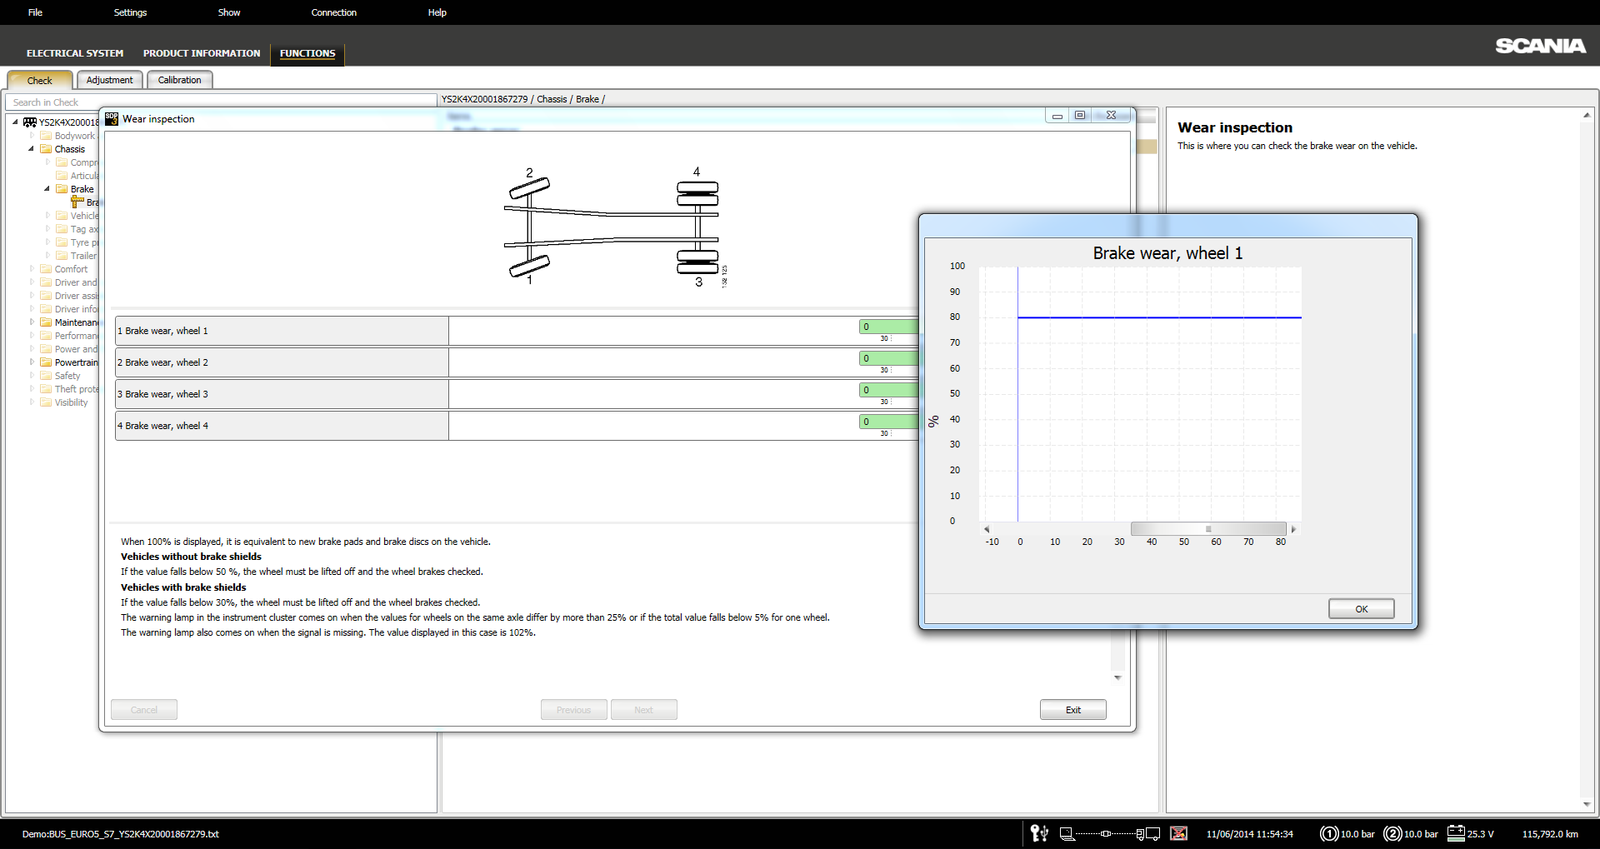
Task: Click the Comfort folder icon
Action: [x=46, y=269]
